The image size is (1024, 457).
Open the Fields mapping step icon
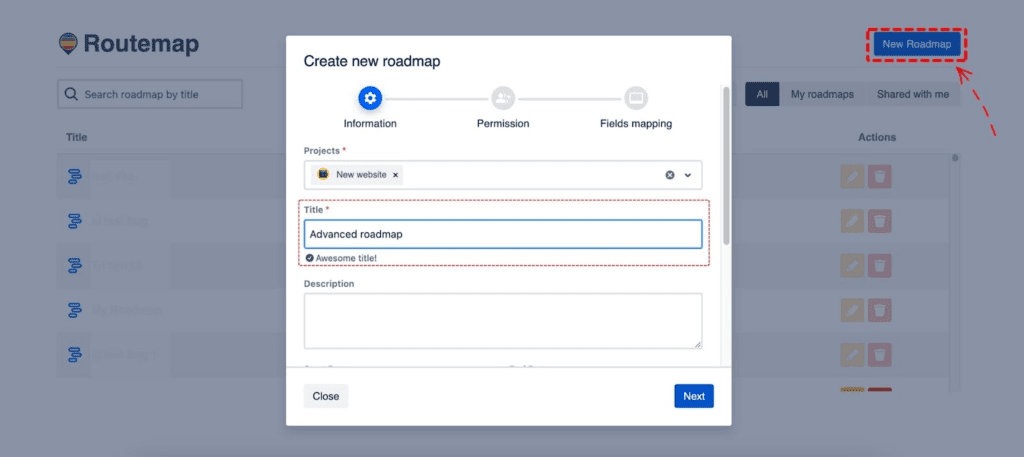coord(635,99)
